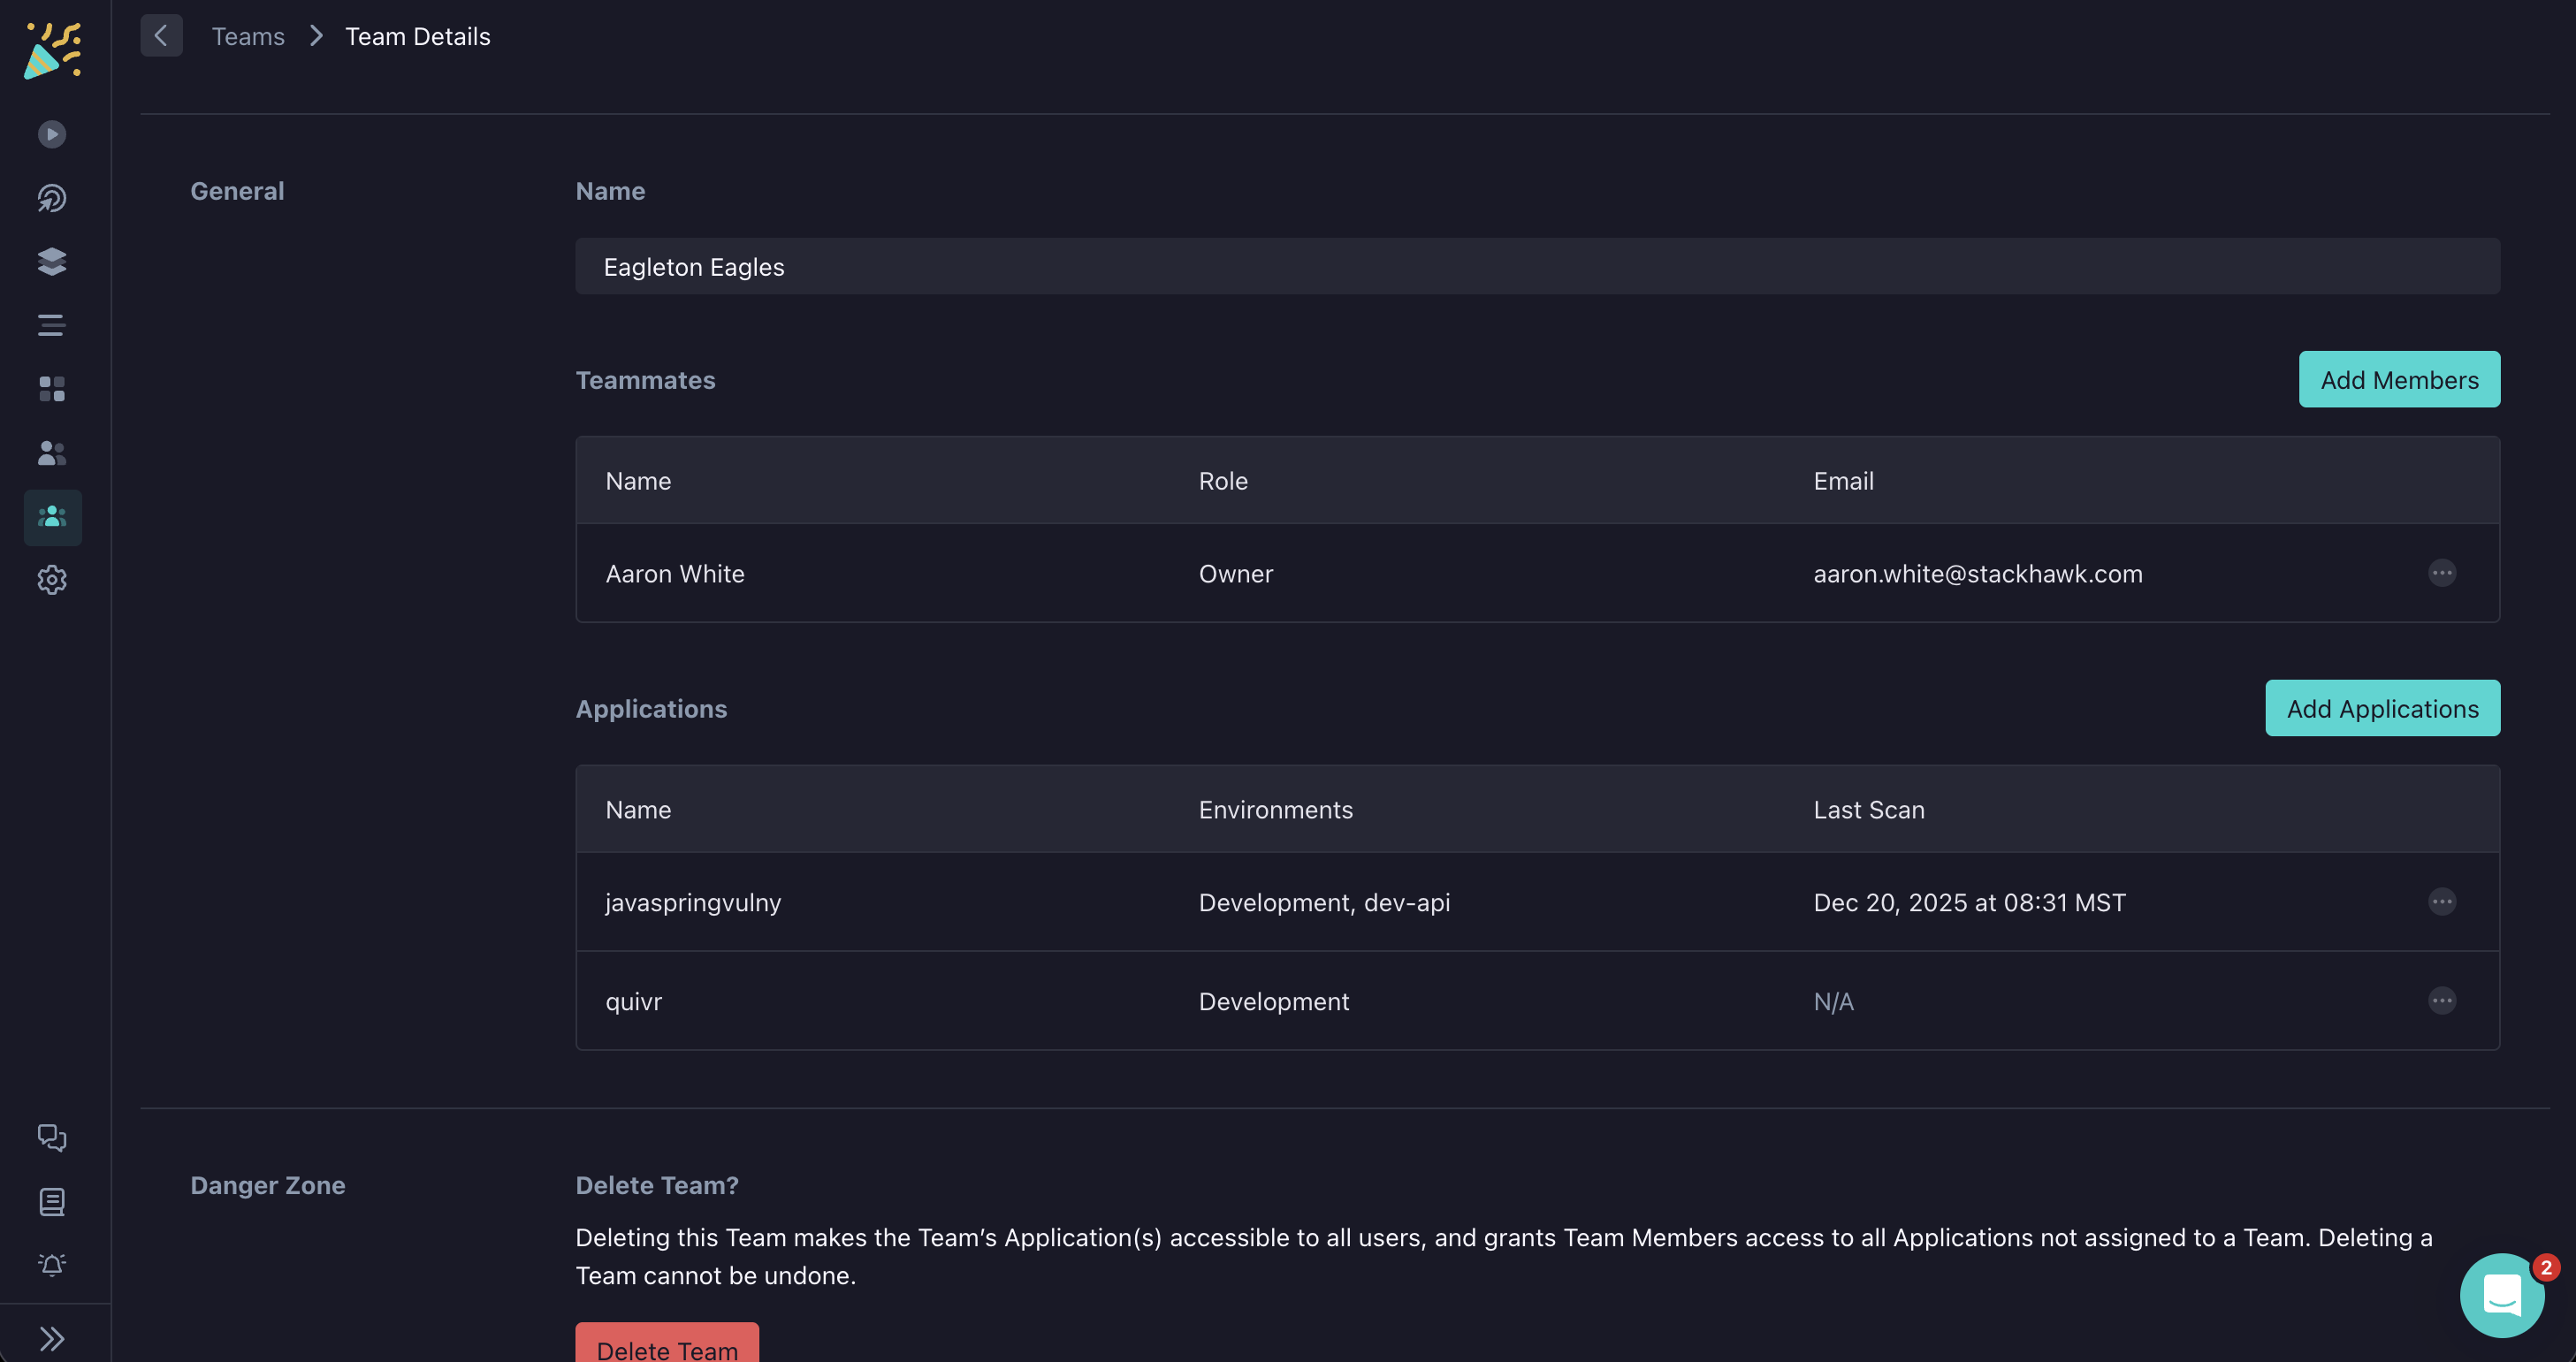Open the users sidebar icon
The height and width of the screenshot is (1362, 2576).
tap(52, 453)
